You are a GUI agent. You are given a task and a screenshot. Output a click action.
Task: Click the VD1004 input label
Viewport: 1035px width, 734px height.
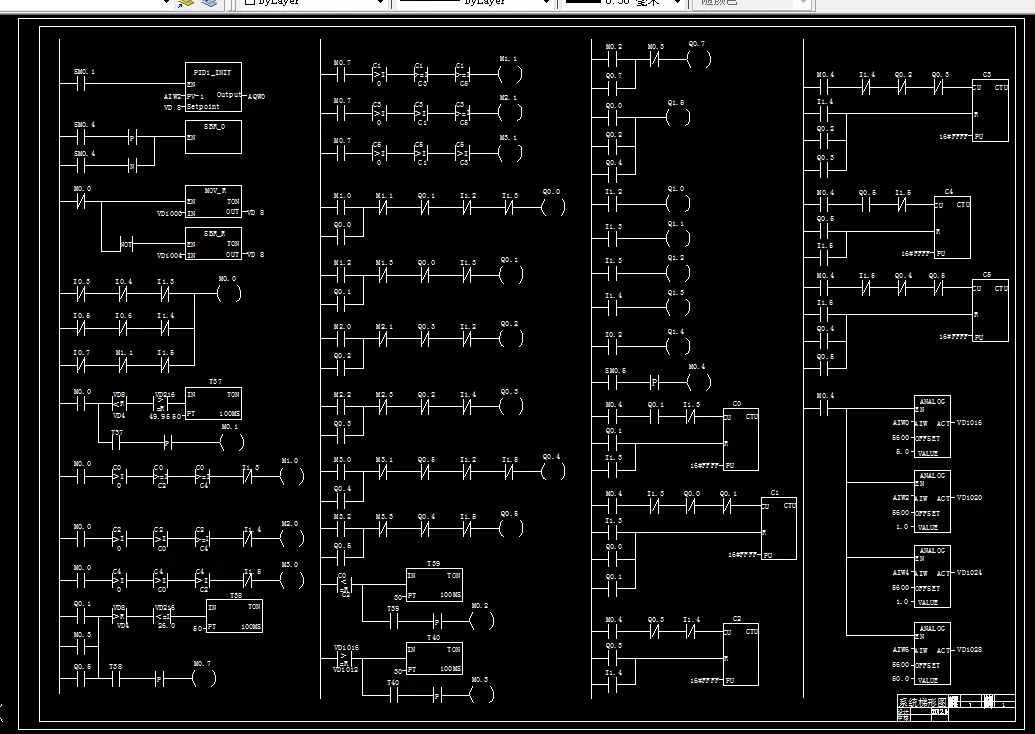[168, 255]
